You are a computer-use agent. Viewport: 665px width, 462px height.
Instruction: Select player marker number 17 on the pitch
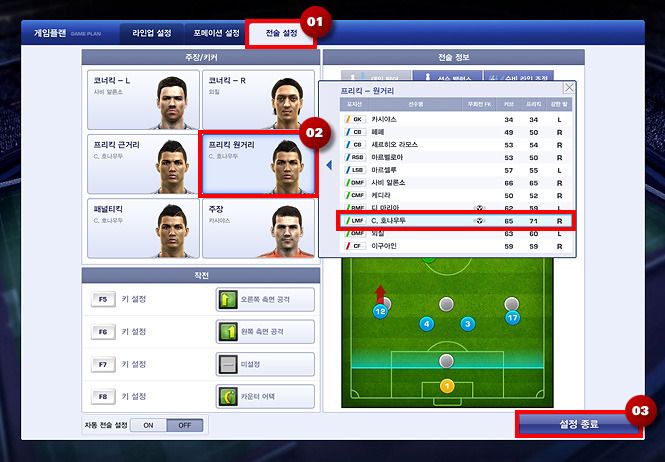(x=512, y=317)
